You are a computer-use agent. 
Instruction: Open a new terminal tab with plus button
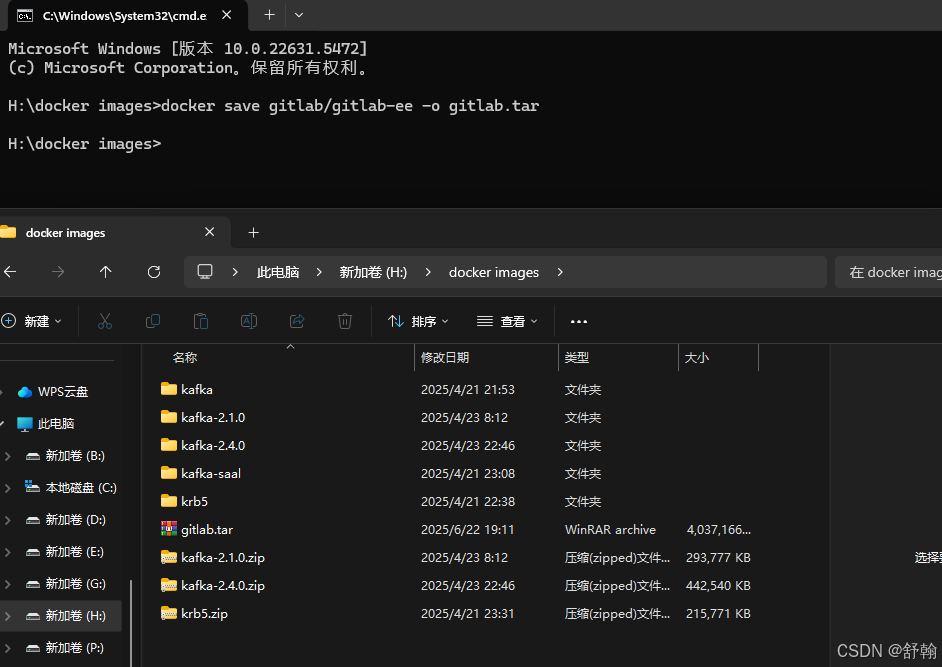[x=269, y=15]
